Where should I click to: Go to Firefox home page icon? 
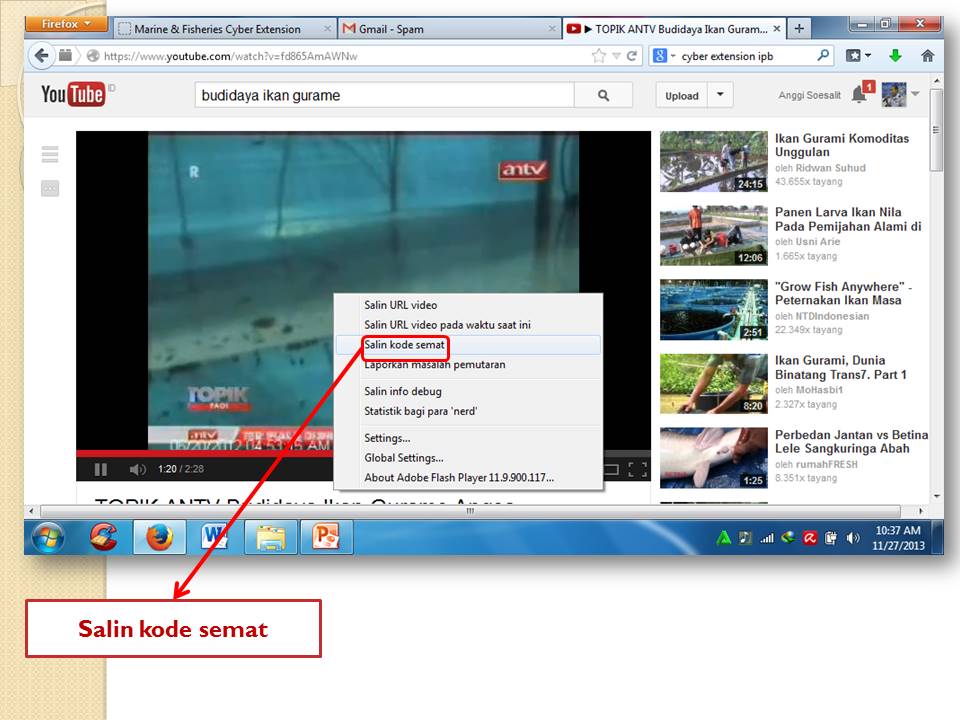click(x=928, y=56)
